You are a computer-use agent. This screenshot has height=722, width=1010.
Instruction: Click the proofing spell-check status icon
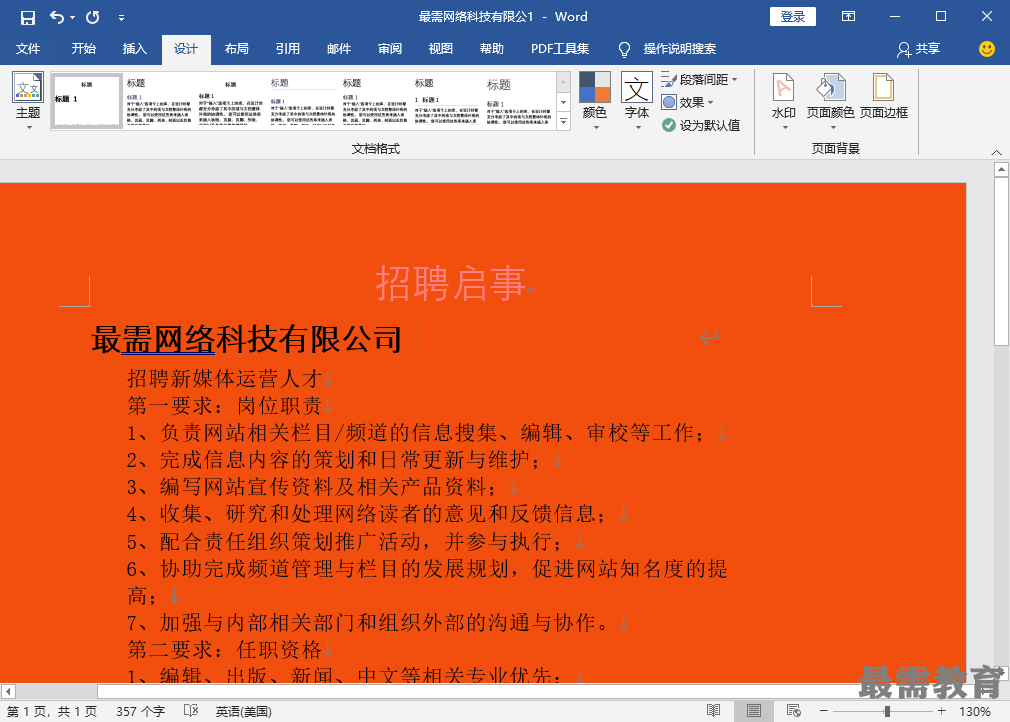[x=191, y=710]
